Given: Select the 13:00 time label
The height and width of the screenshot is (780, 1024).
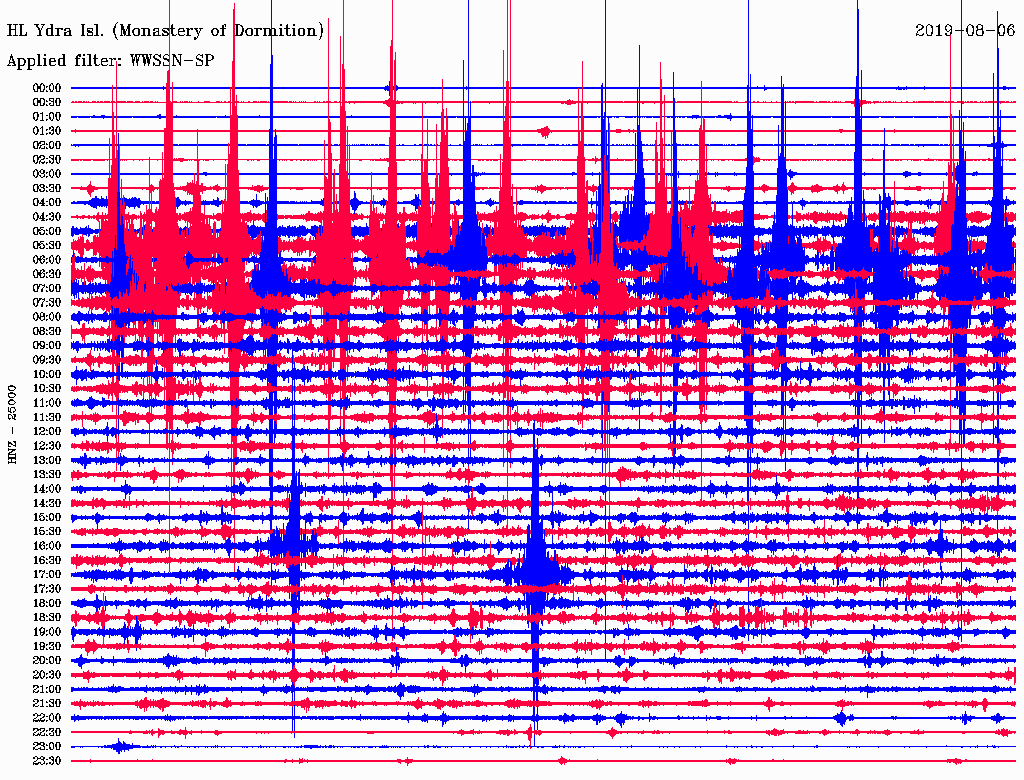Looking at the screenshot, I should [x=47, y=460].
